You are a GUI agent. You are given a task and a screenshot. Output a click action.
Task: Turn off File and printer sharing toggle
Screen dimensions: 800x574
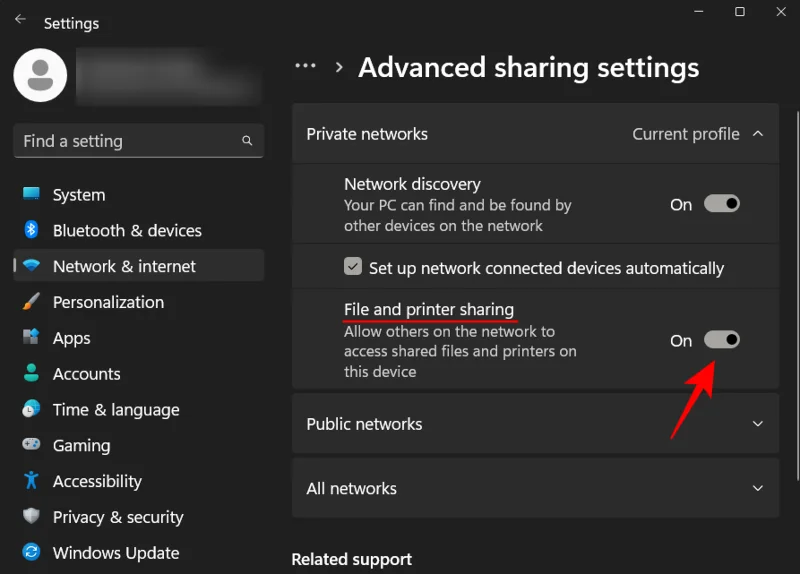coord(721,340)
